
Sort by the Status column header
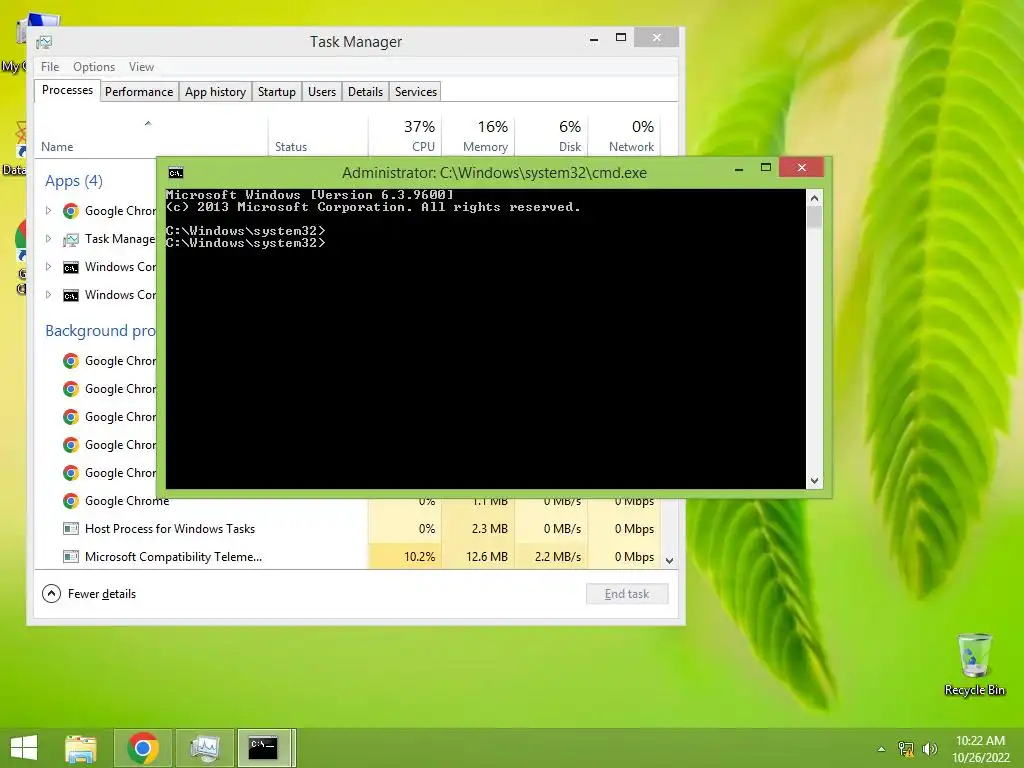tap(318, 136)
